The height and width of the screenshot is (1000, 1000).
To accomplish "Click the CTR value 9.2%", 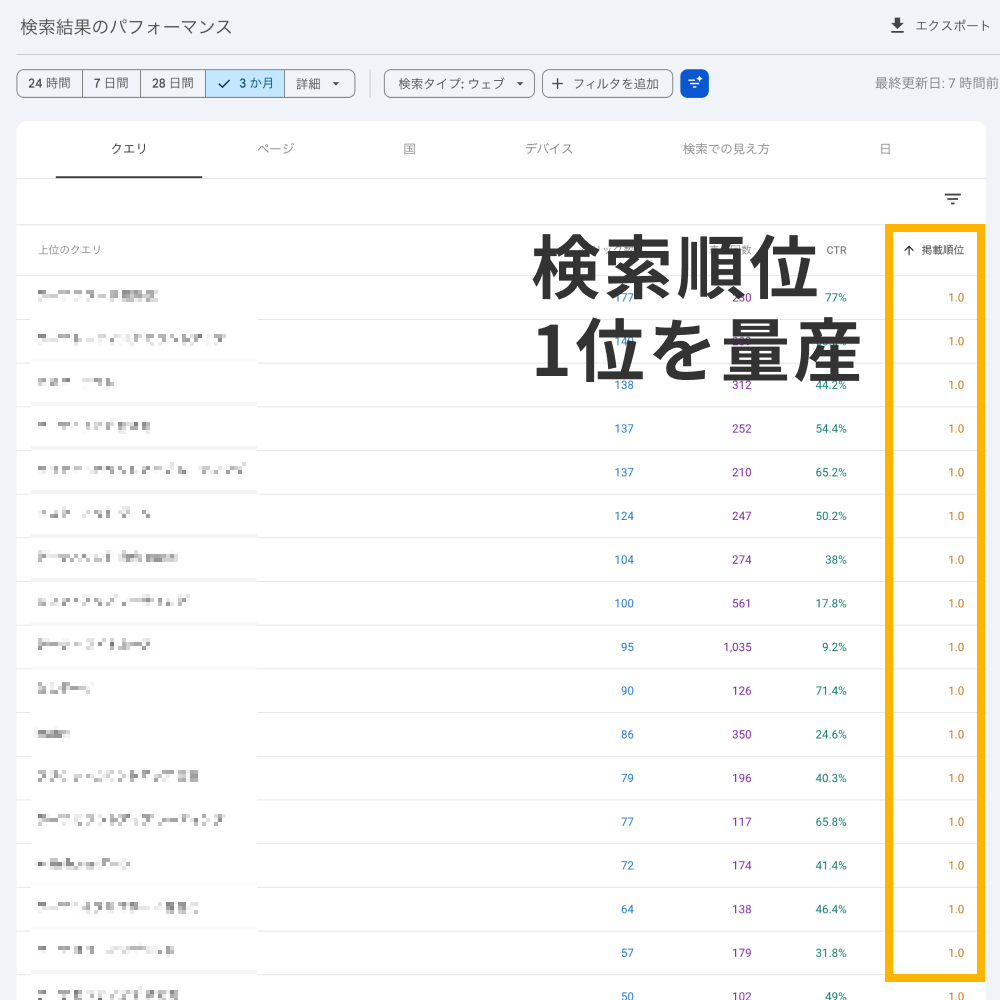I will tap(834, 647).
